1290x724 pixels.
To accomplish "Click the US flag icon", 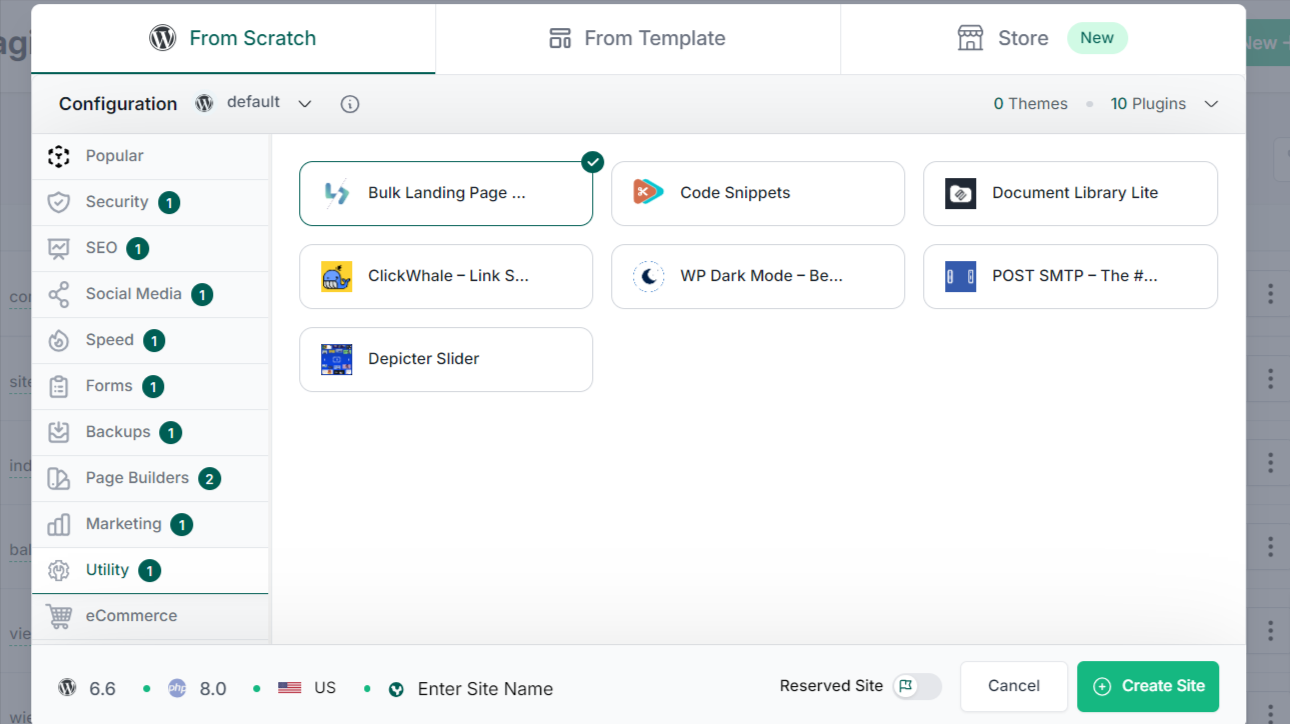I will [290, 688].
